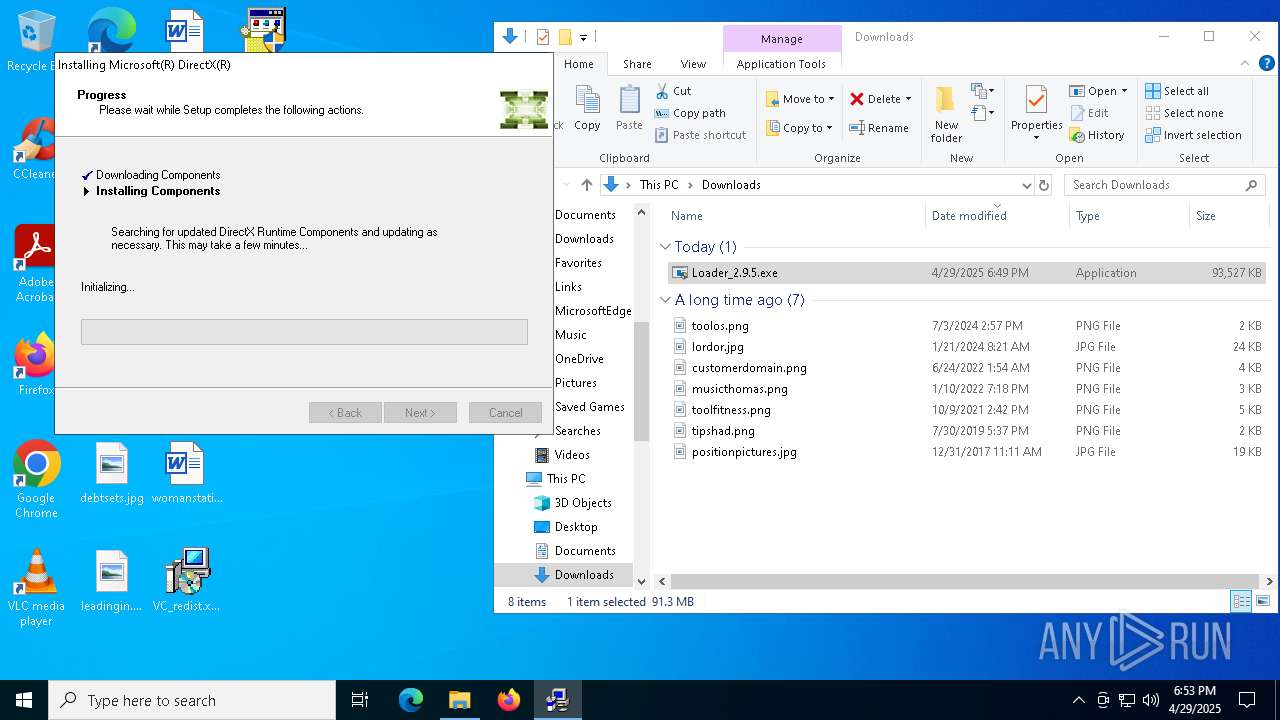This screenshot has width=1280, height=720.
Task: Open Microsoft Edge from the taskbar
Action: [x=411, y=700]
